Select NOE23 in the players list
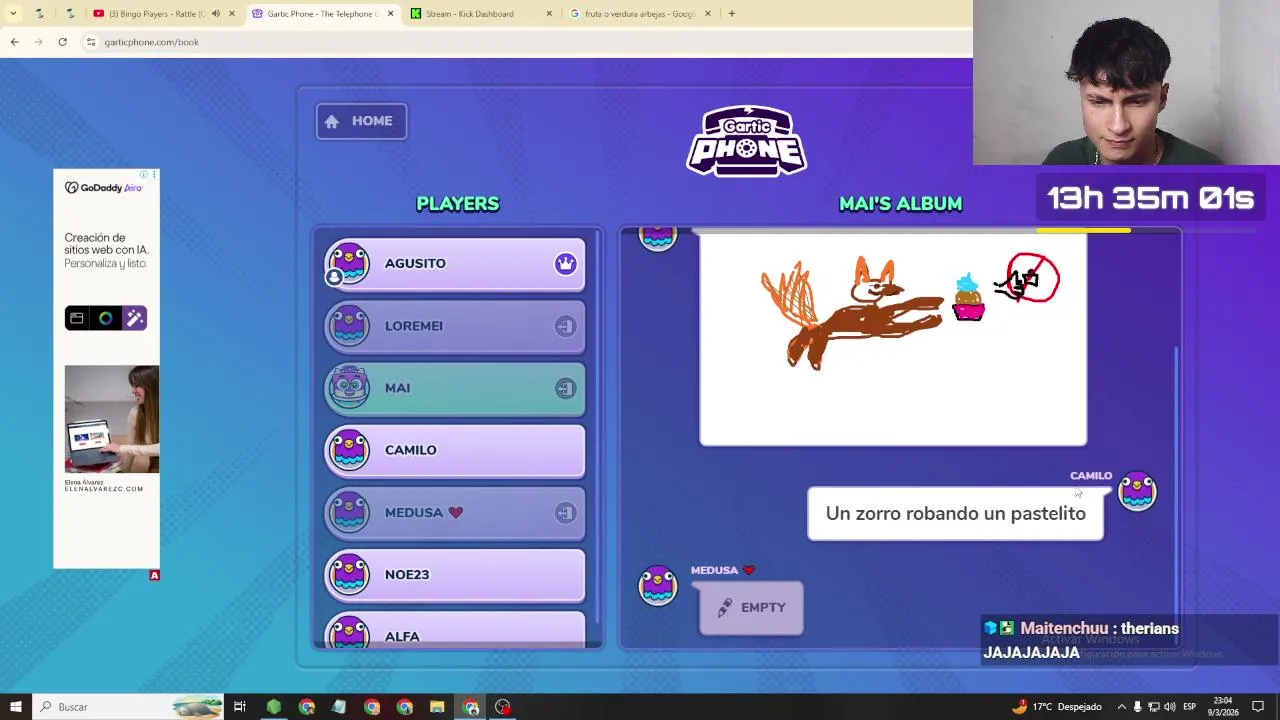This screenshot has height=720, width=1280. tap(454, 574)
